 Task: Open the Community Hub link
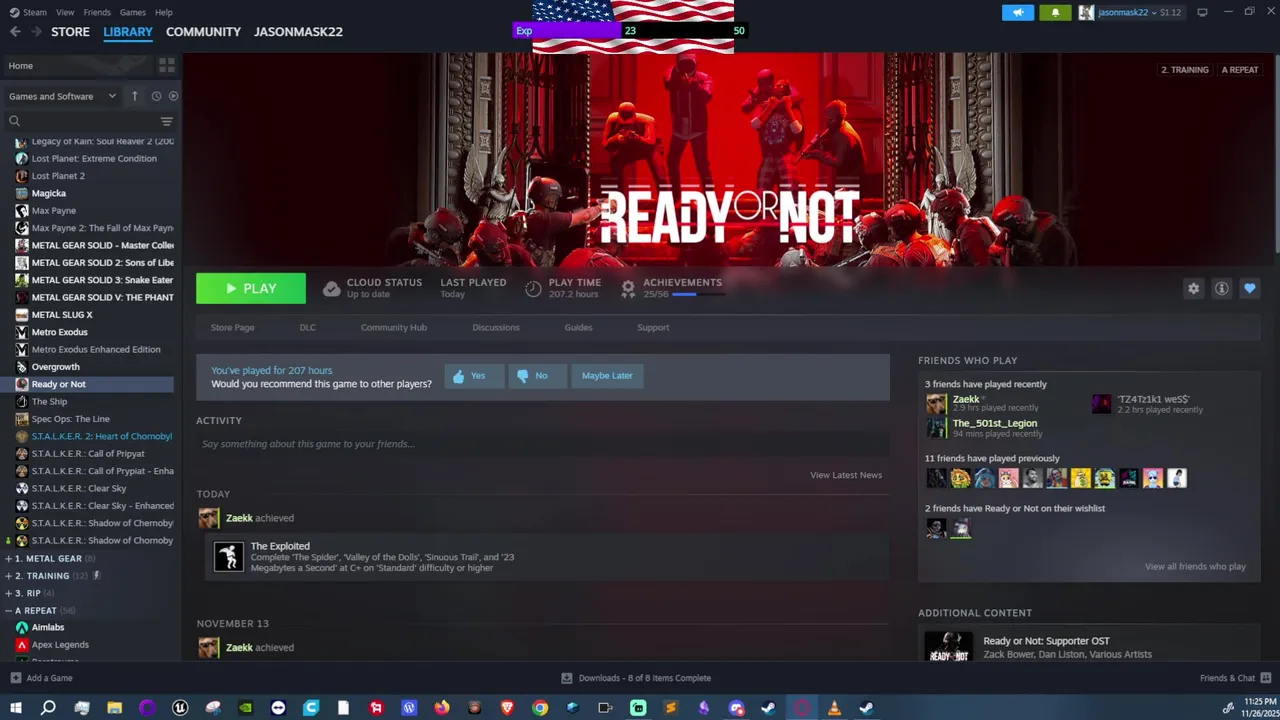(393, 328)
